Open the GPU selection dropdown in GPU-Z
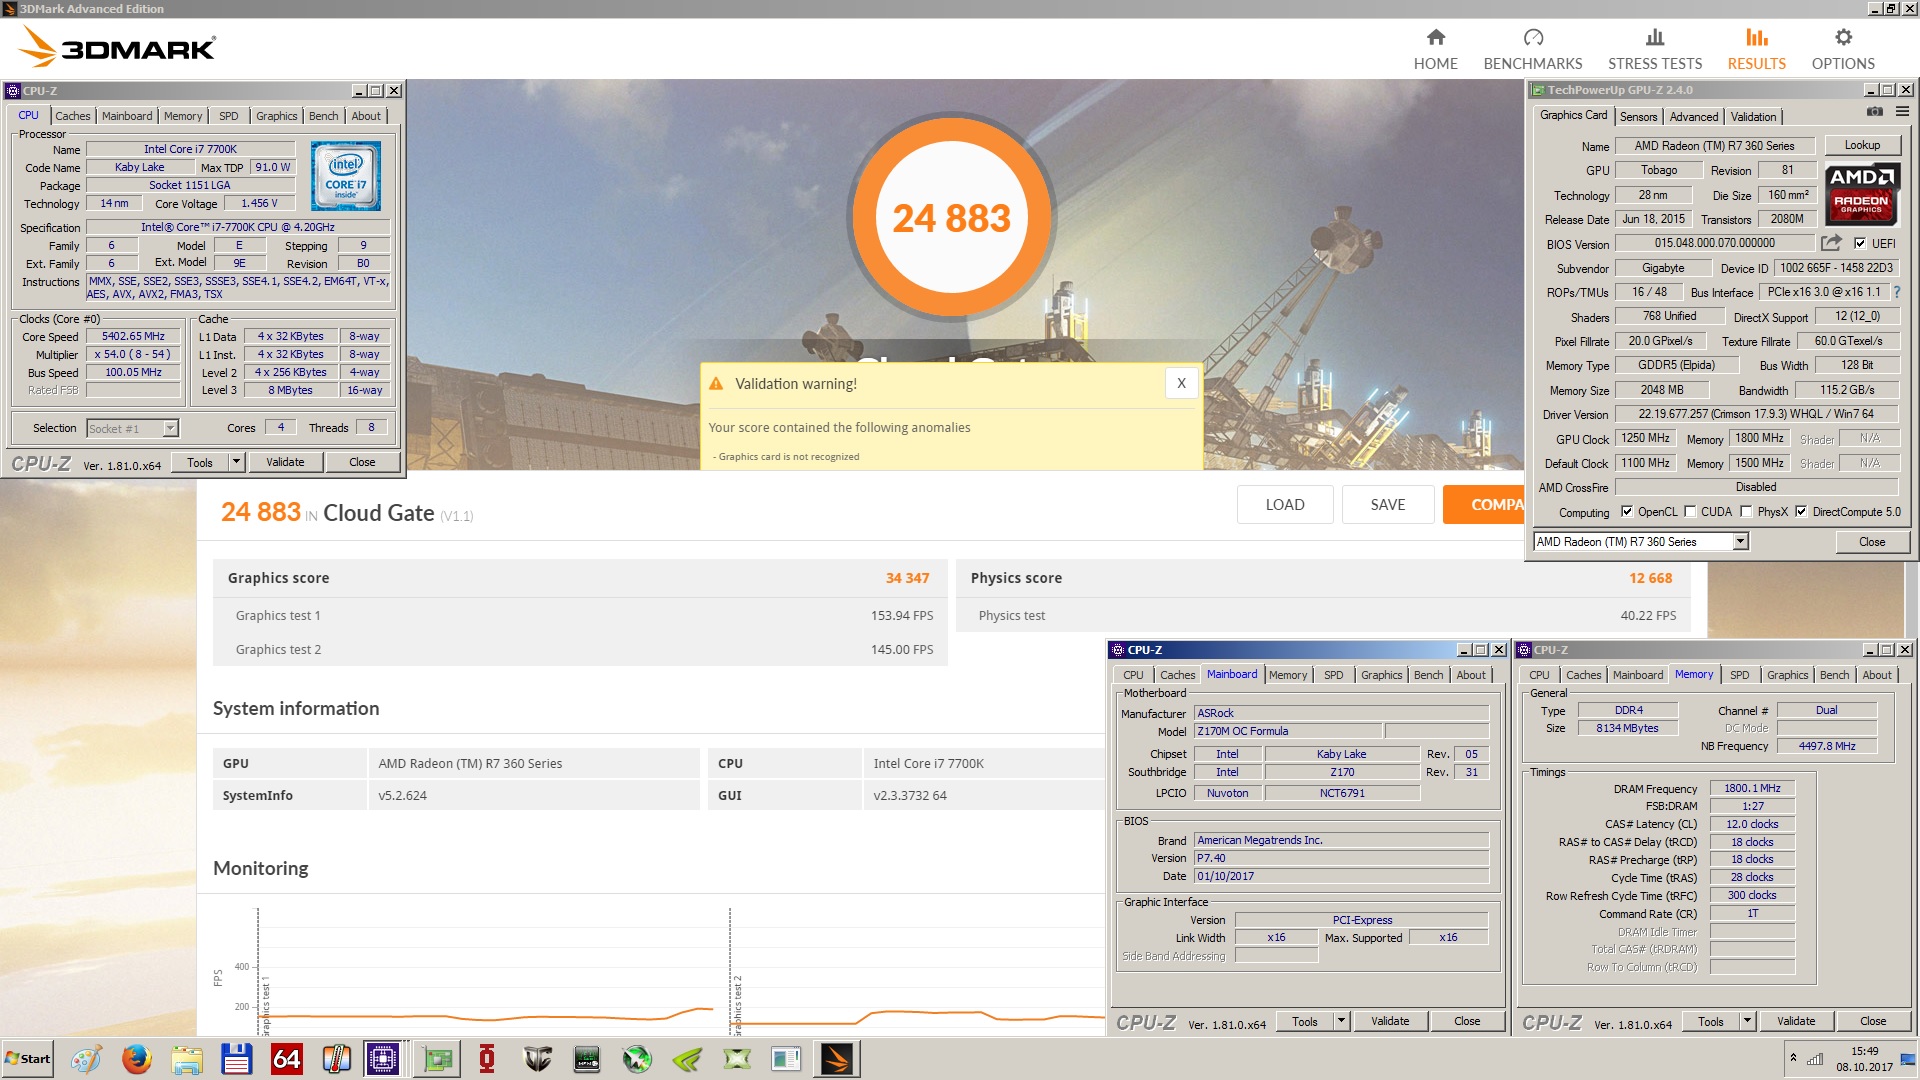Viewport: 1920px width, 1080px height. point(1740,542)
